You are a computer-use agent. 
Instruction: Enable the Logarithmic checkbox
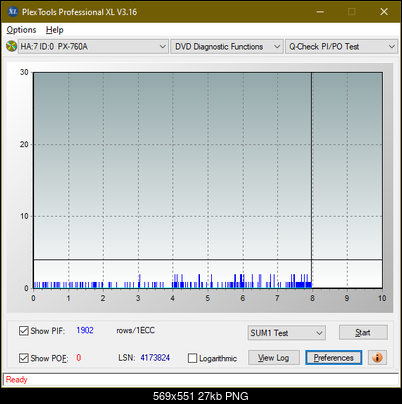192,358
